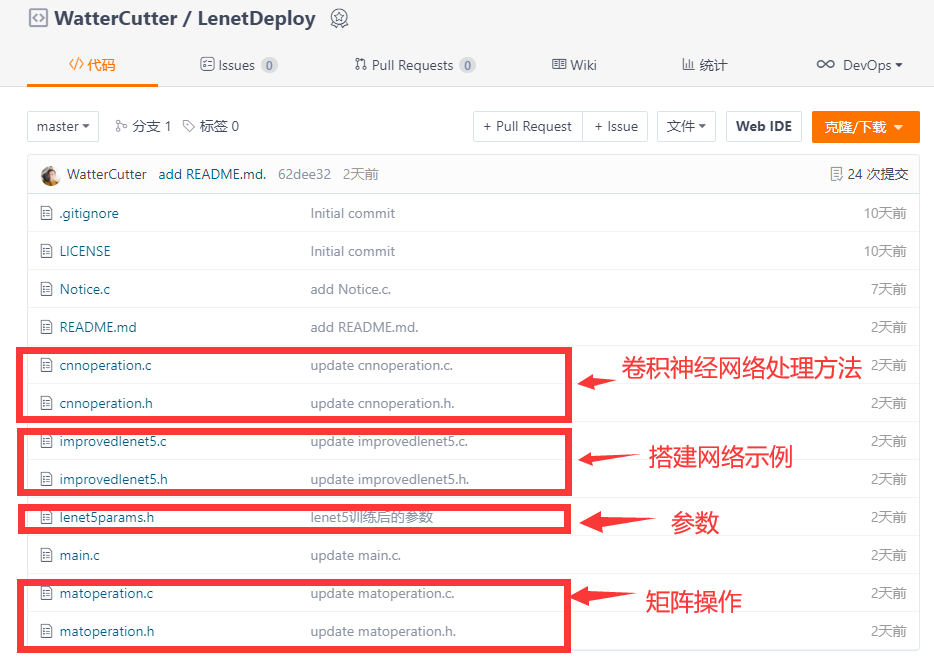Viewport: 934px width, 662px height.
Task: Open the WatterCutter owner link in title
Action: coord(116,18)
